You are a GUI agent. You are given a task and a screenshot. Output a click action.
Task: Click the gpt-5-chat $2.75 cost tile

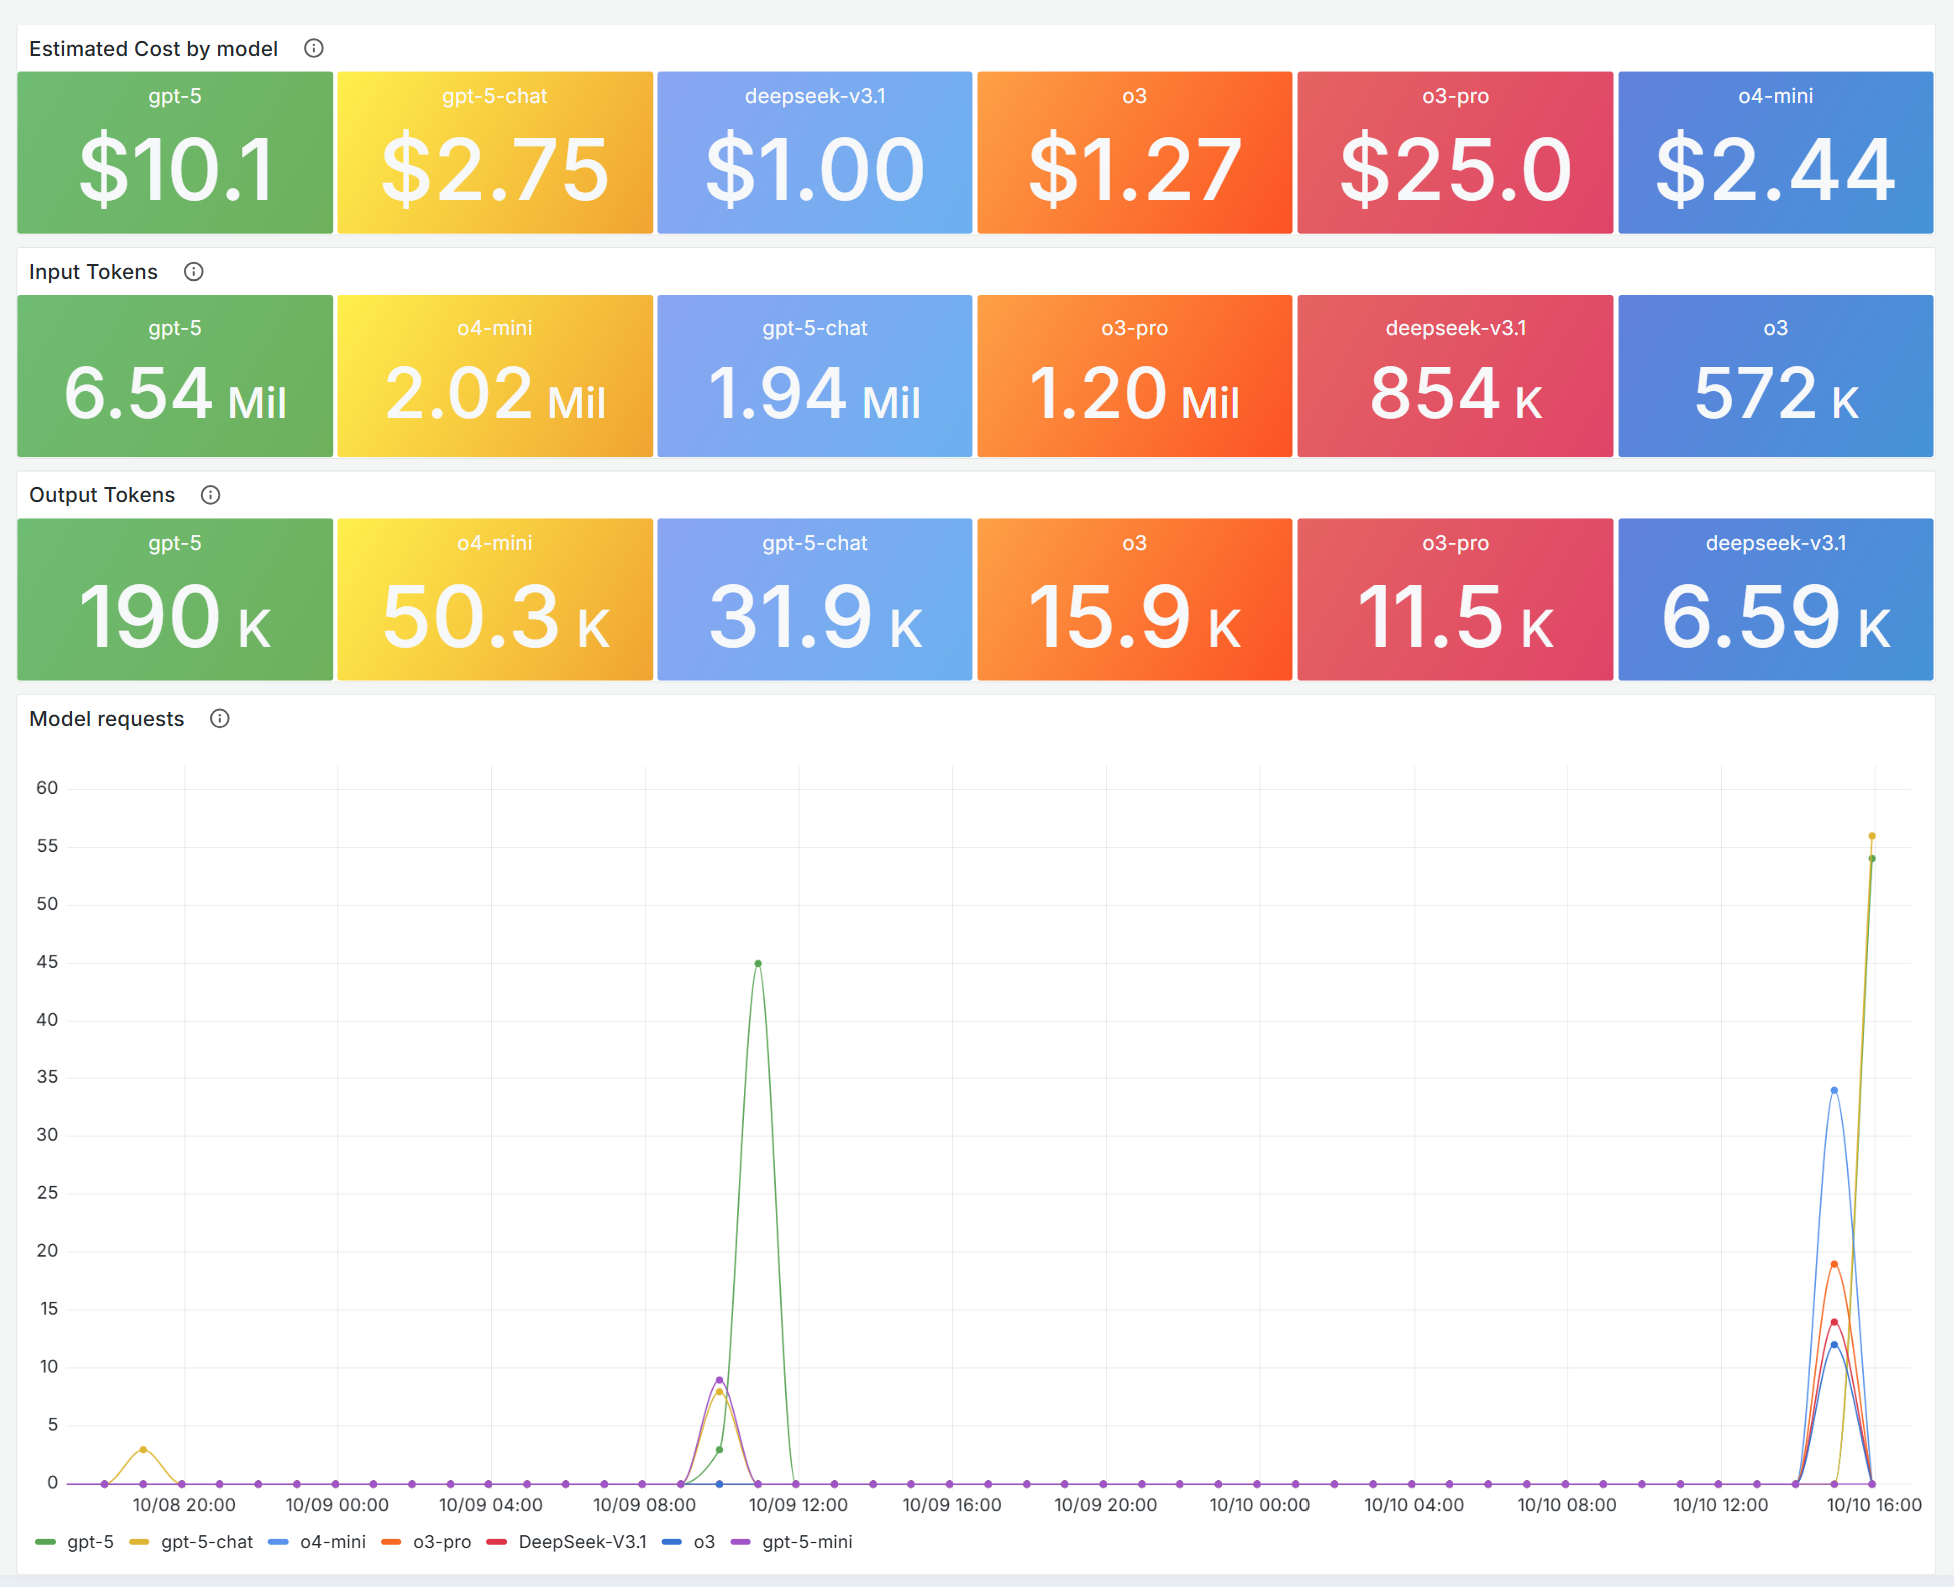tap(495, 152)
